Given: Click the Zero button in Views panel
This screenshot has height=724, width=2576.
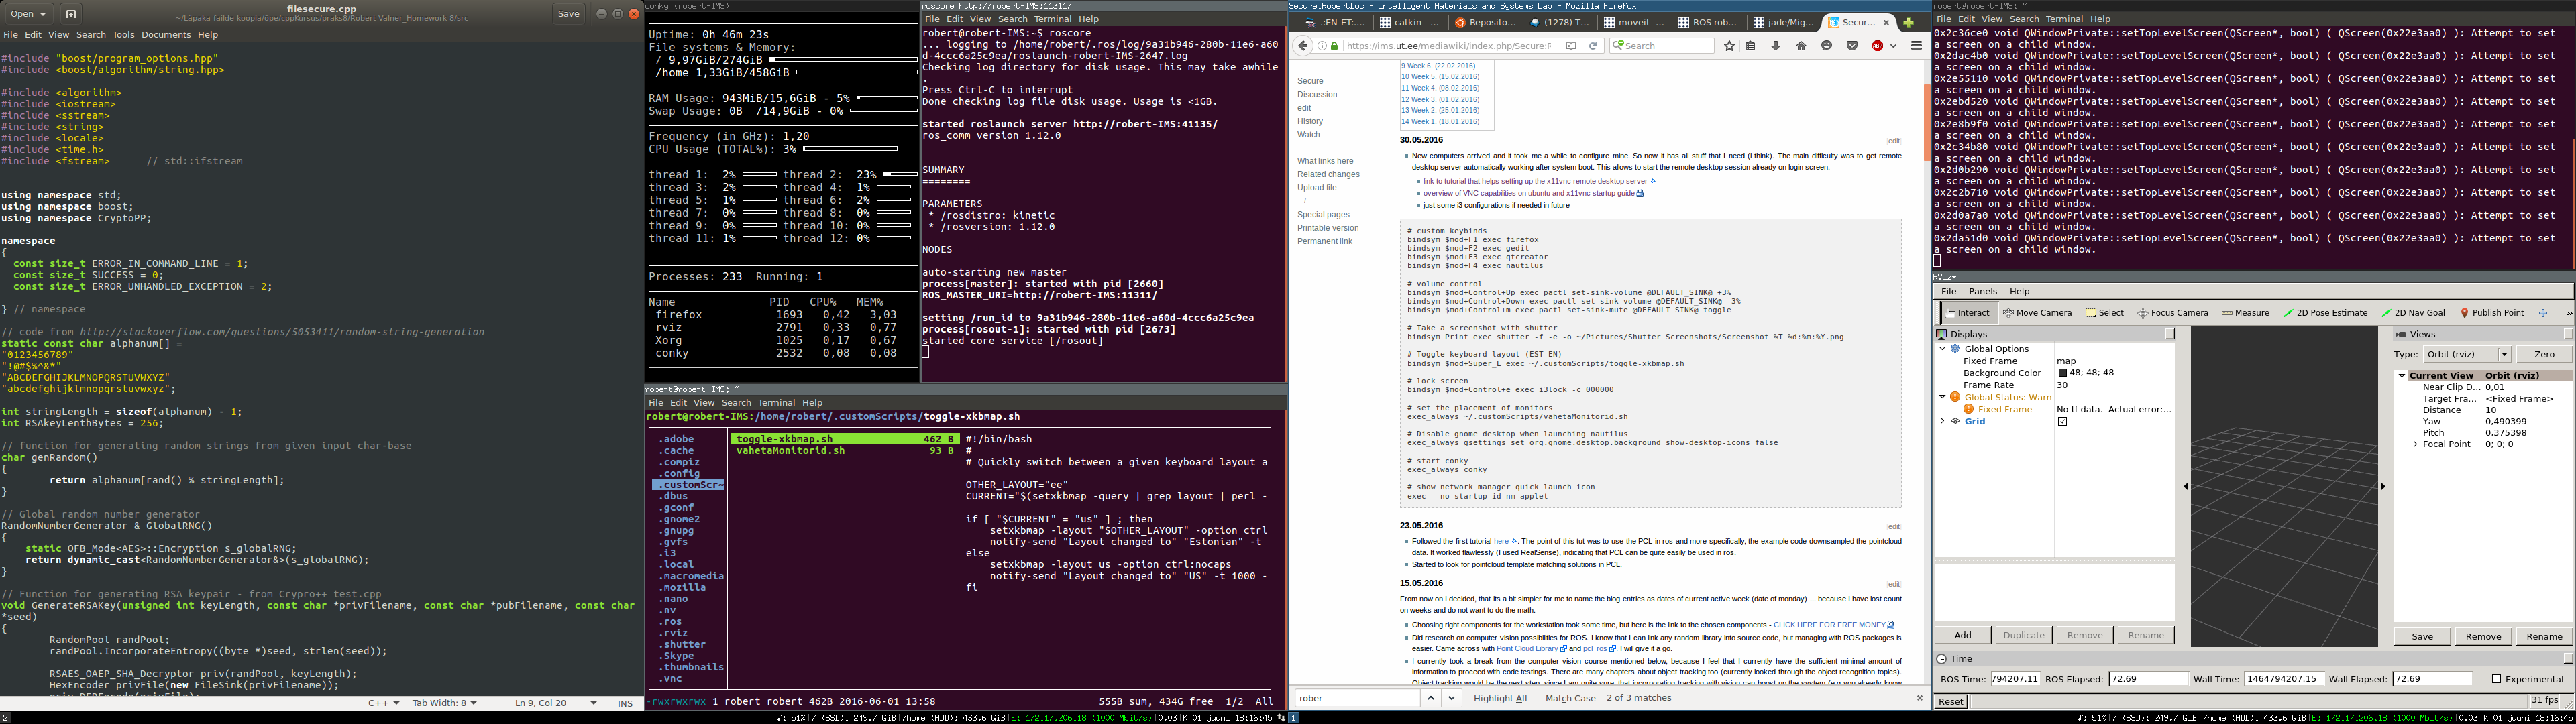Looking at the screenshot, I should click(2543, 354).
